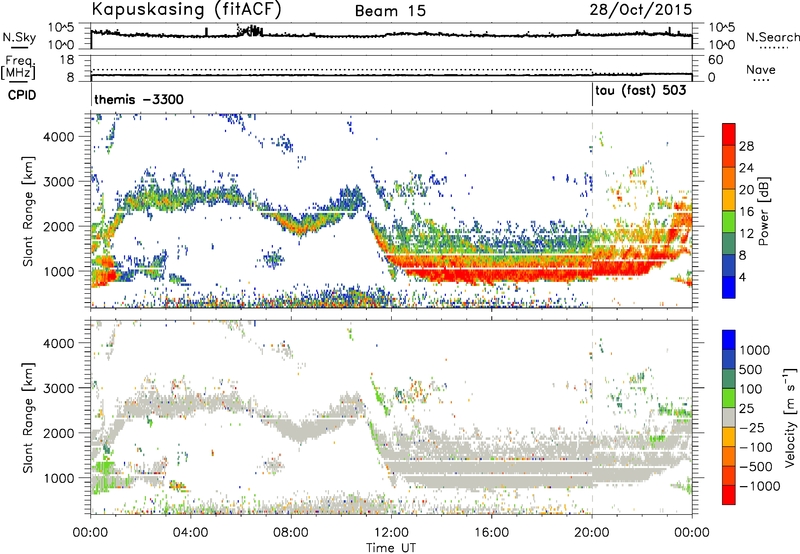Click the 'Kapuskasing (fitACF)' title text

pos(186,9)
